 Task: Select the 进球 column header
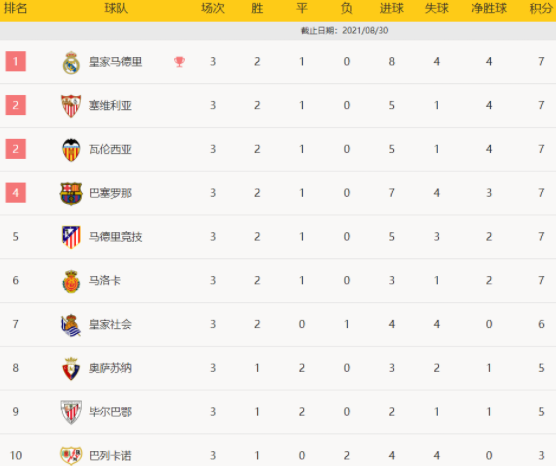(x=391, y=8)
